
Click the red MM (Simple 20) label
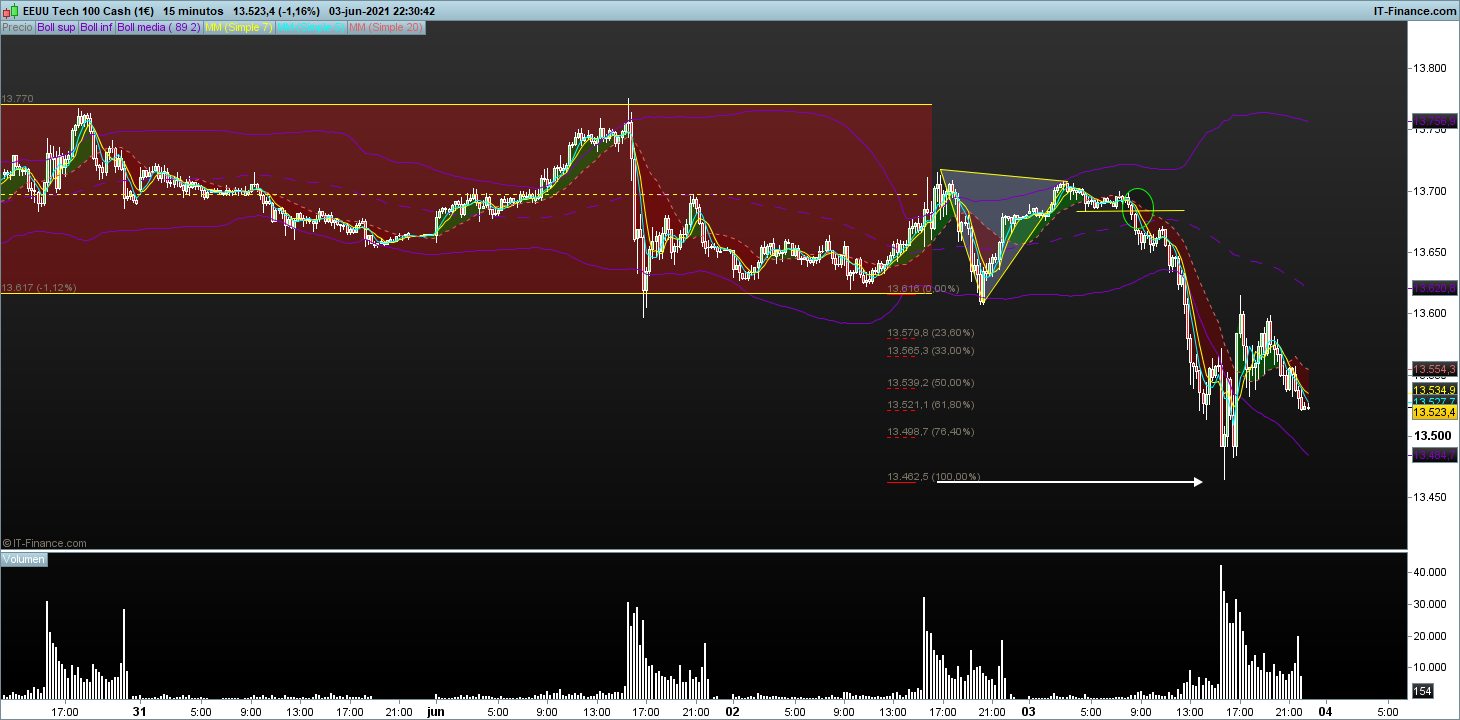[385, 28]
